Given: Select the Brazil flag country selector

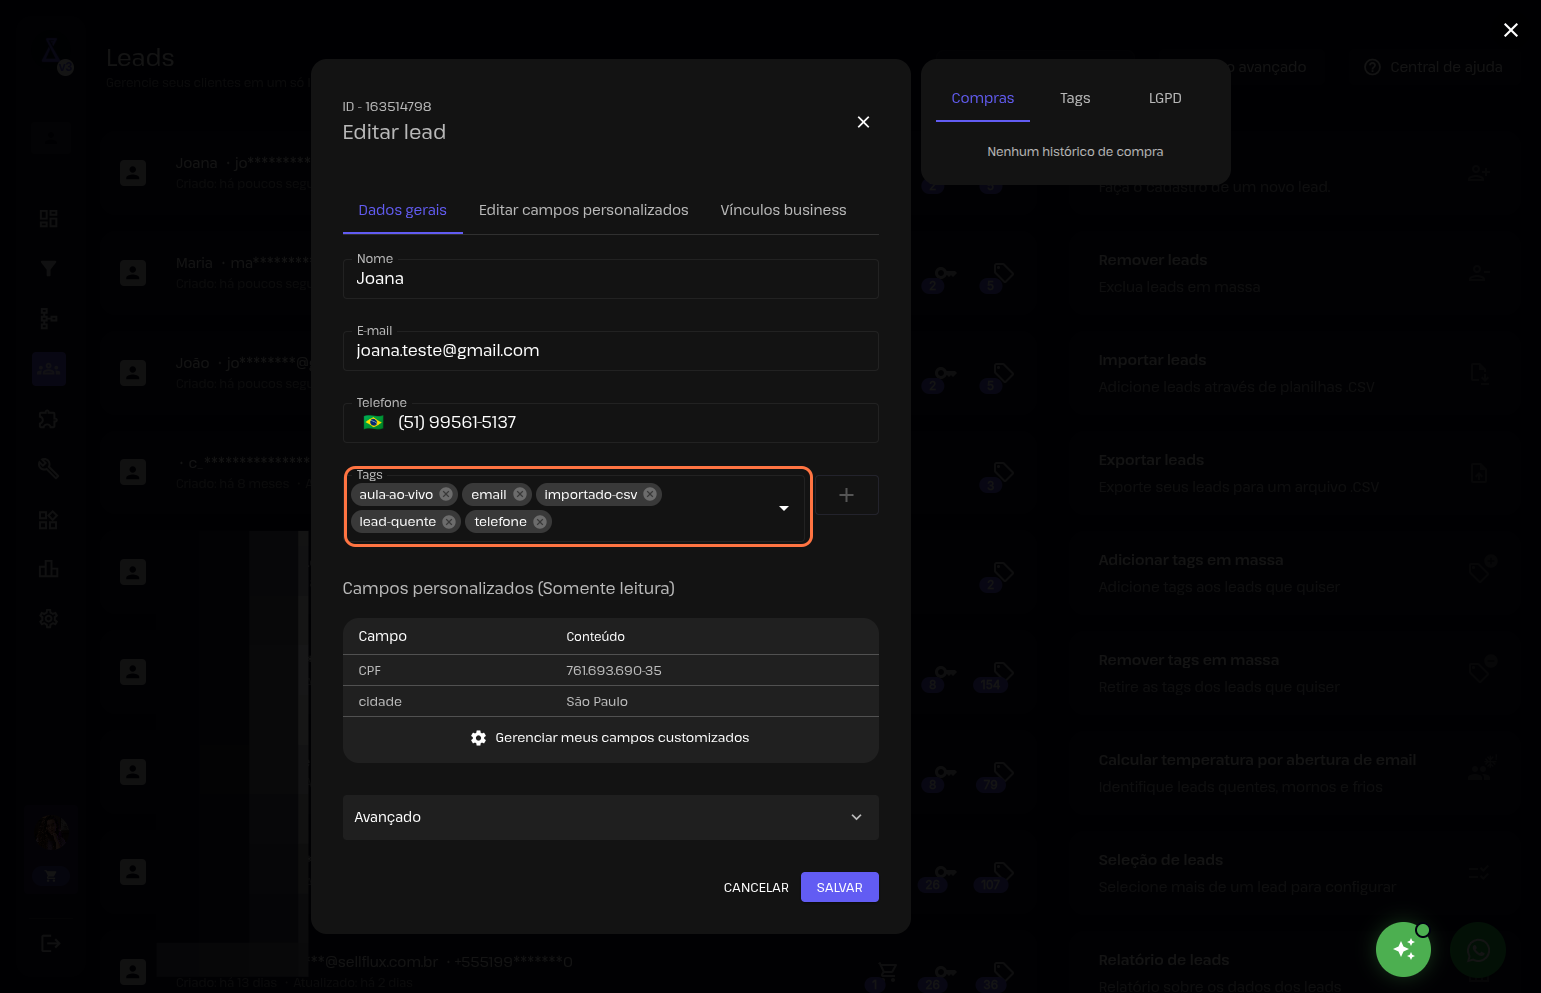Looking at the screenshot, I should pos(374,422).
